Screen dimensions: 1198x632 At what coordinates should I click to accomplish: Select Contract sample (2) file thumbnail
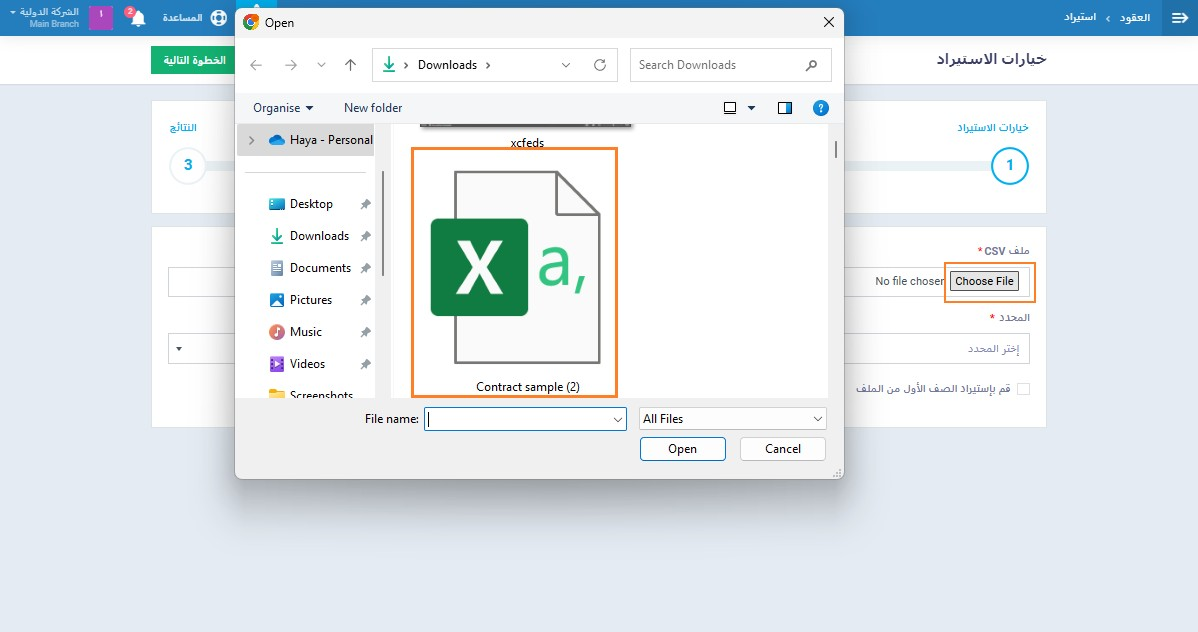514,272
